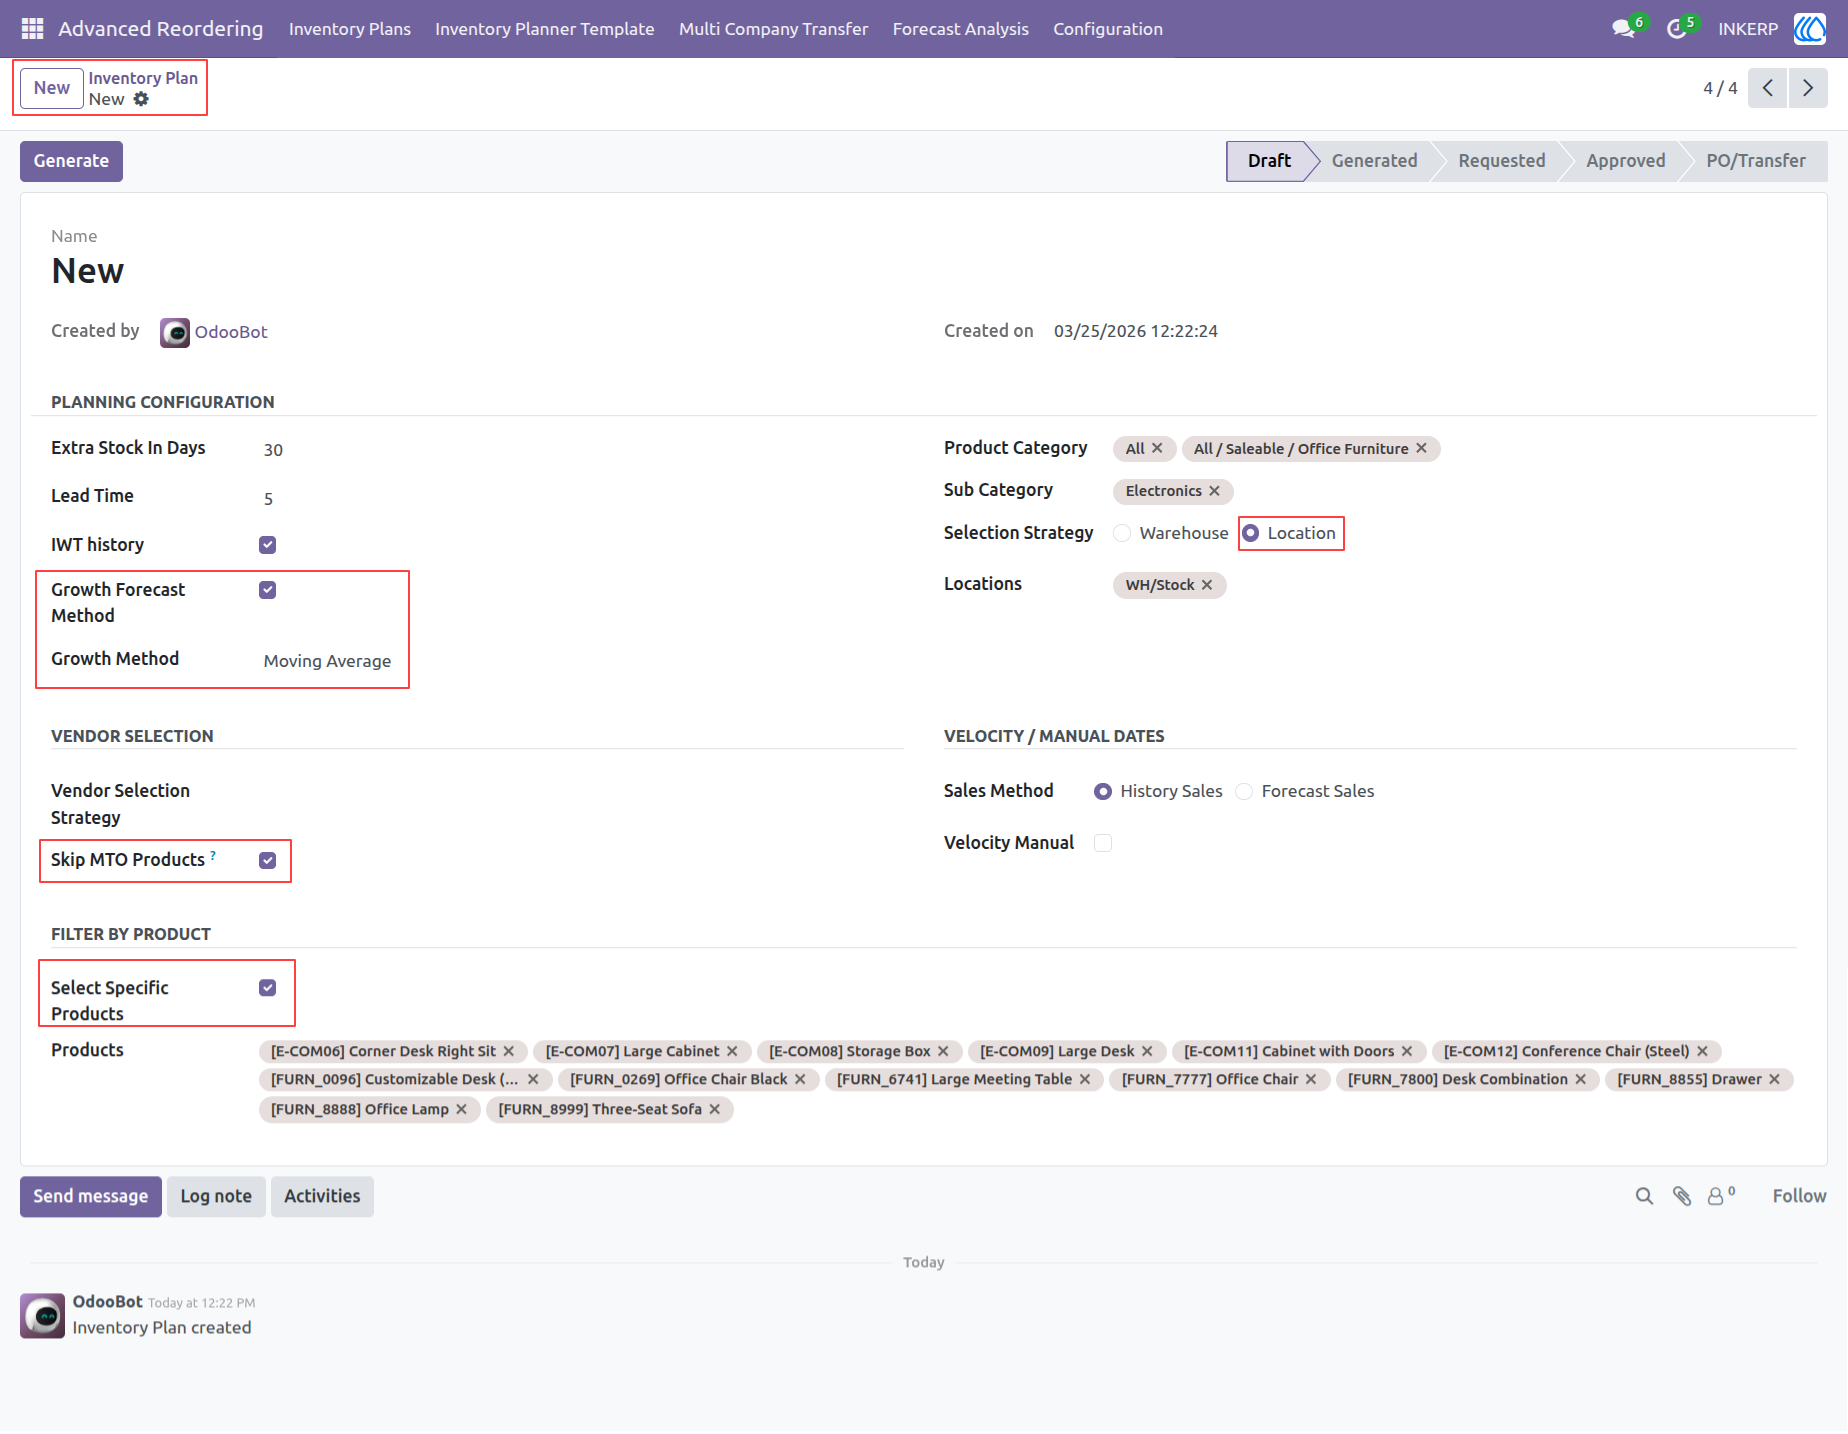The height and width of the screenshot is (1434, 1848).
Task: Go to the previous record arrow
Action: click(x=1768, y=88)
